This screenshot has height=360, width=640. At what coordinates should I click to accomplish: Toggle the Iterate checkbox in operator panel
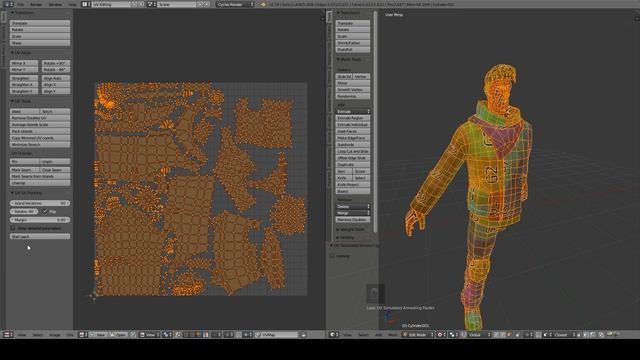click(x=332, y=256)
